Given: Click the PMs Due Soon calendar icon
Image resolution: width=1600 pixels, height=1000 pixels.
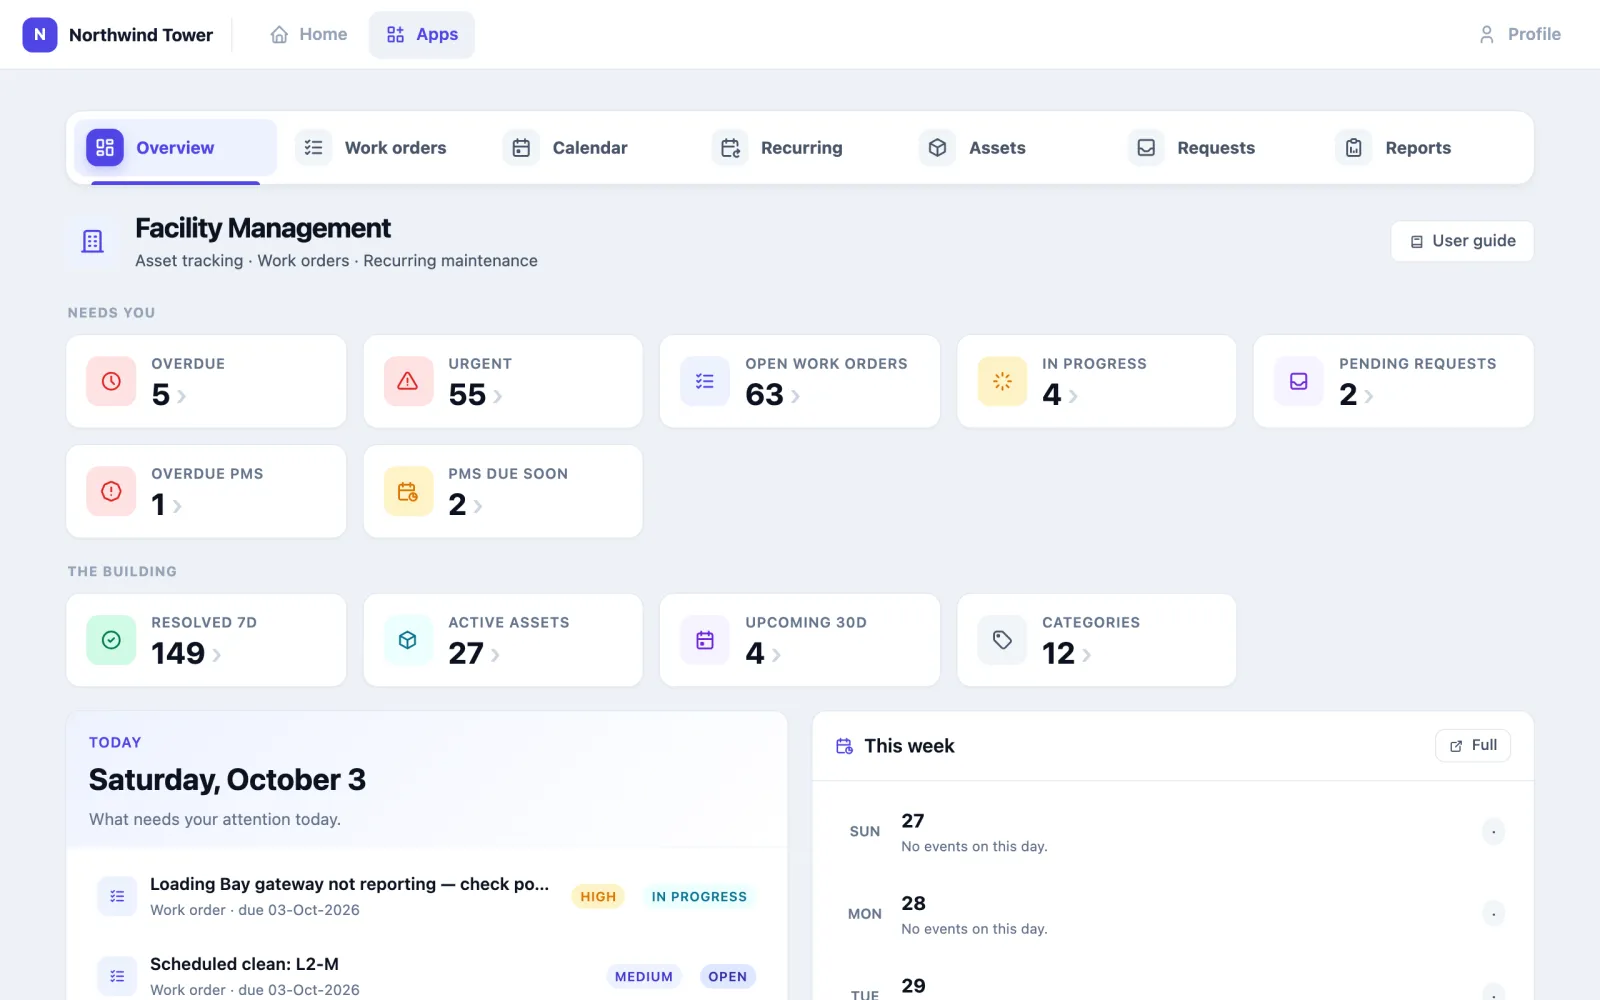Looking at the screenshot, I should 408,491.
